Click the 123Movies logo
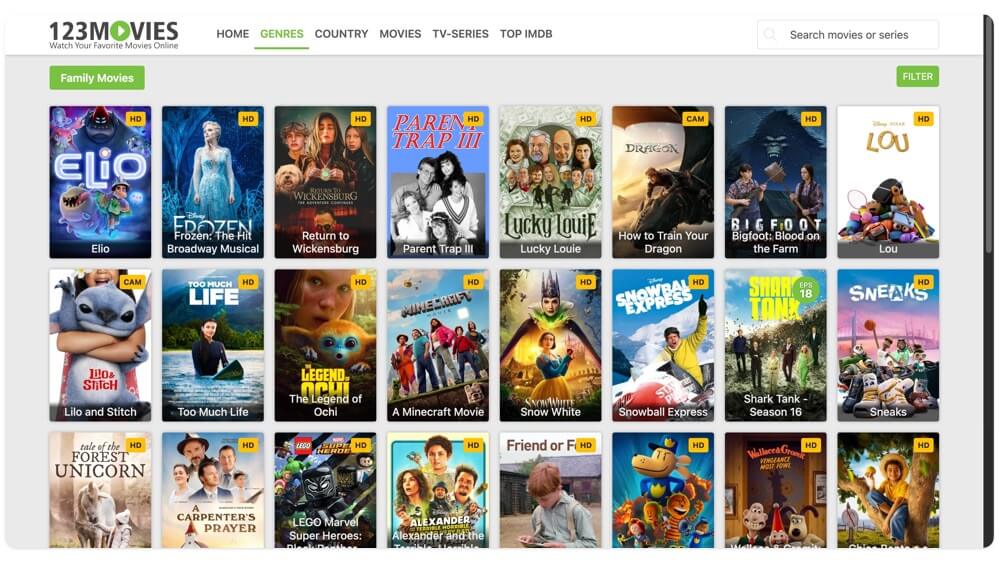The width and height of the screenshot is (999, 562). [x=114, y=34]
